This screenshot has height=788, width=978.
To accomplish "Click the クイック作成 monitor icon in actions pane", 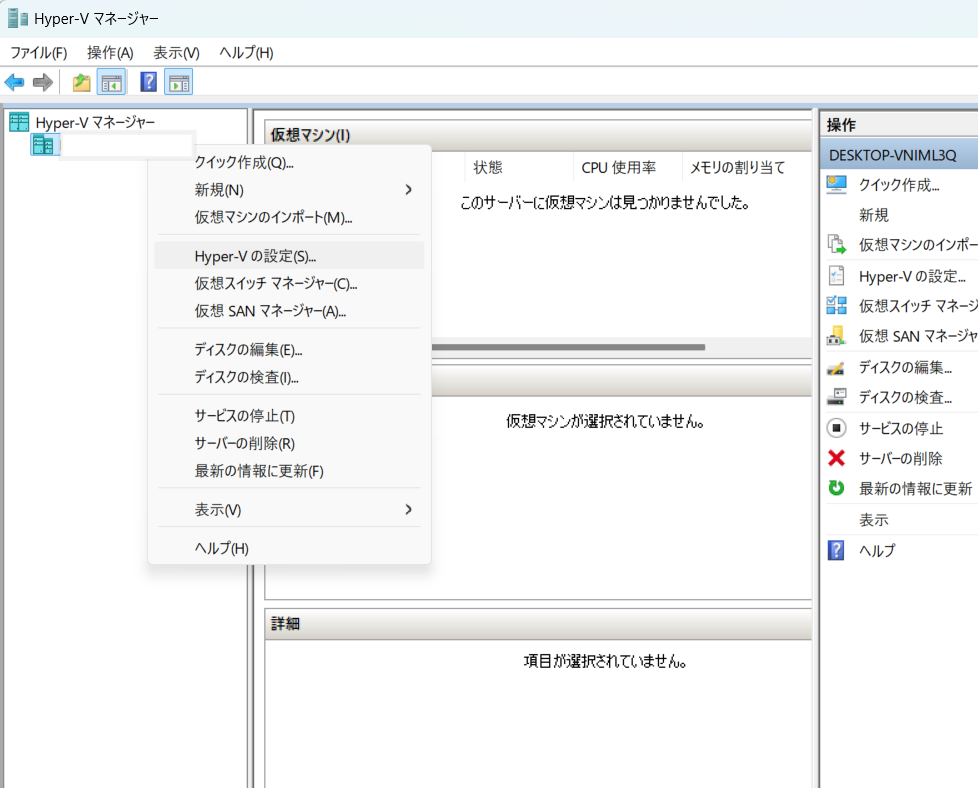I will 837,184.
